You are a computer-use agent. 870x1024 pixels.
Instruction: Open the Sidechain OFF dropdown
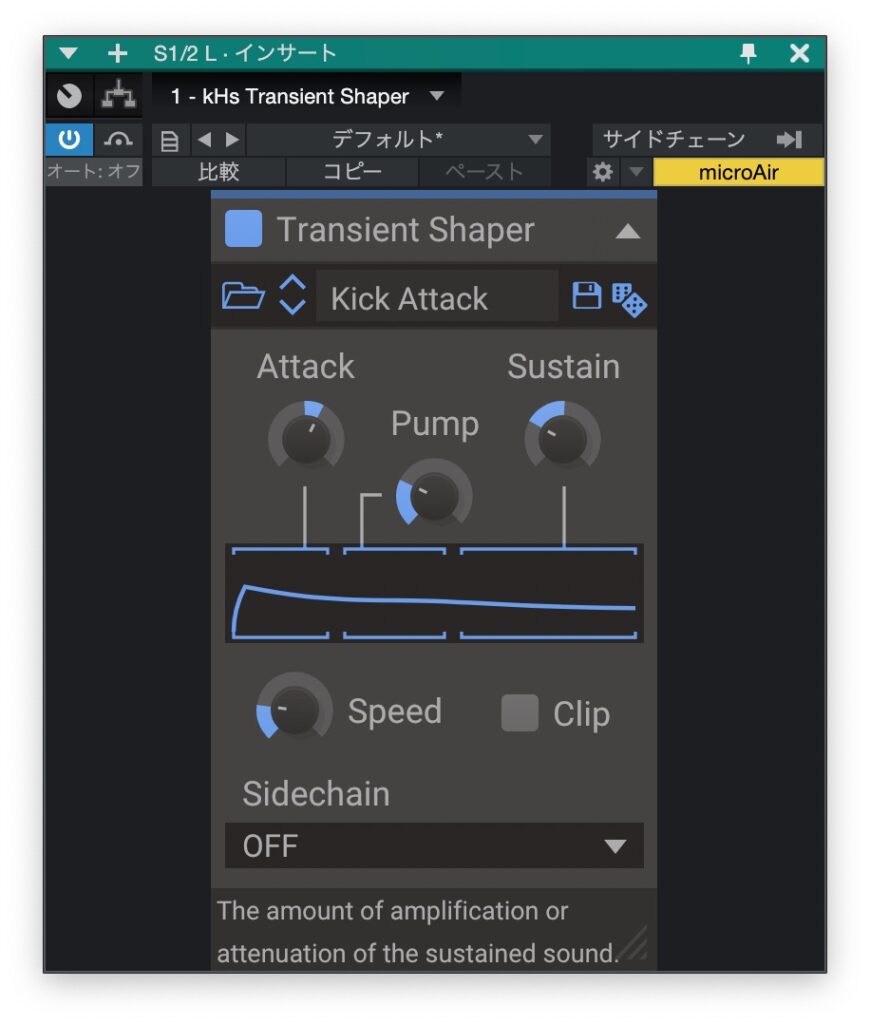click(434, 846)
